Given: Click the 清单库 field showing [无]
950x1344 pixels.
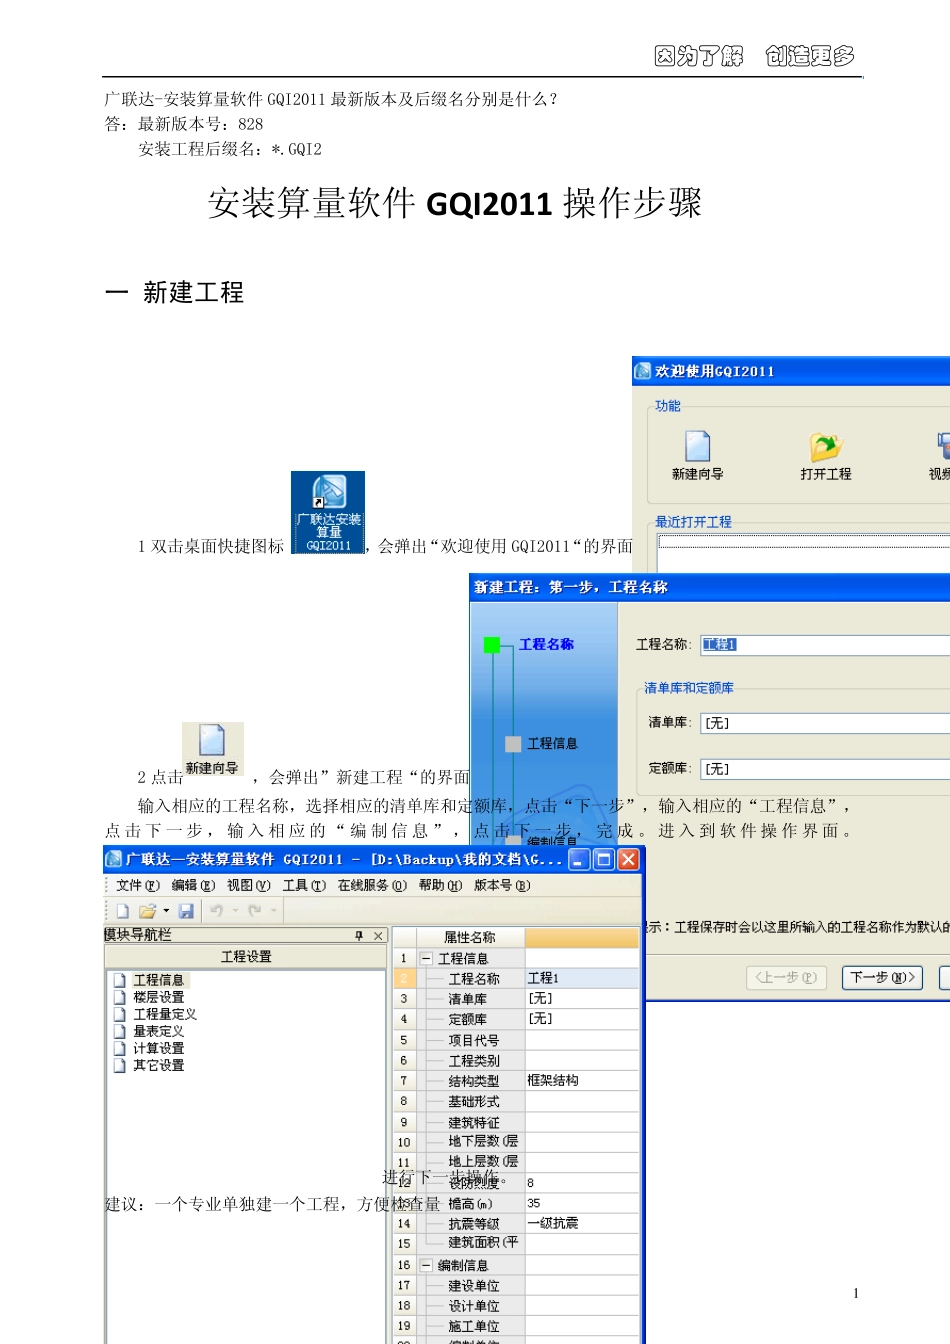Looking at the screenshot, I should click(825, 722).
